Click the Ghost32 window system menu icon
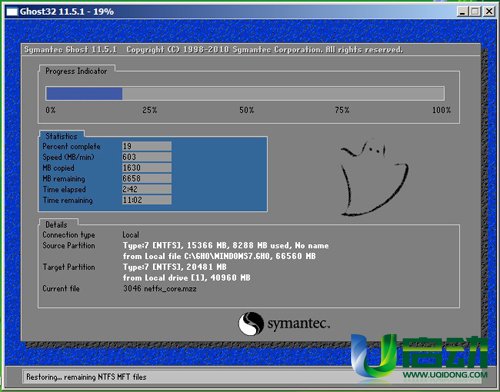The height and width of the screenshot is (392, 500). (x=12, y=12)
